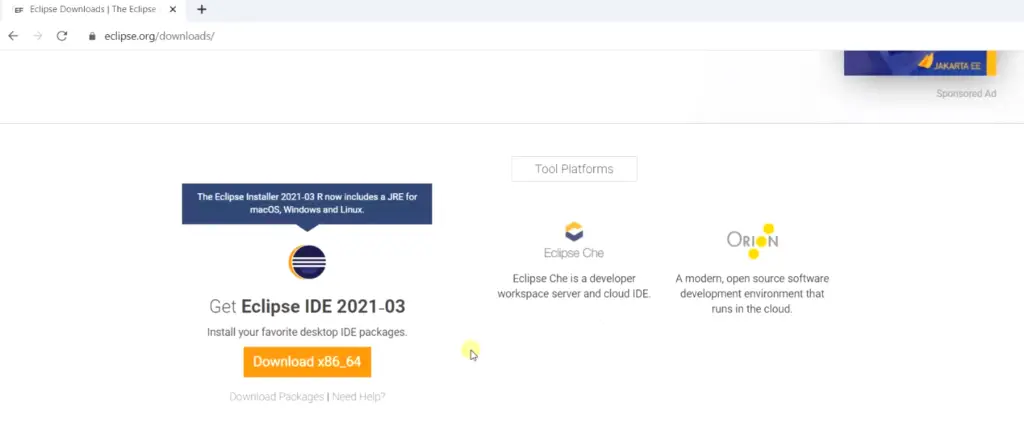Screen dimensions: 1024x426
Task: Click the eclipse.org/downloads address bar
Action: [x=159, y=36]
